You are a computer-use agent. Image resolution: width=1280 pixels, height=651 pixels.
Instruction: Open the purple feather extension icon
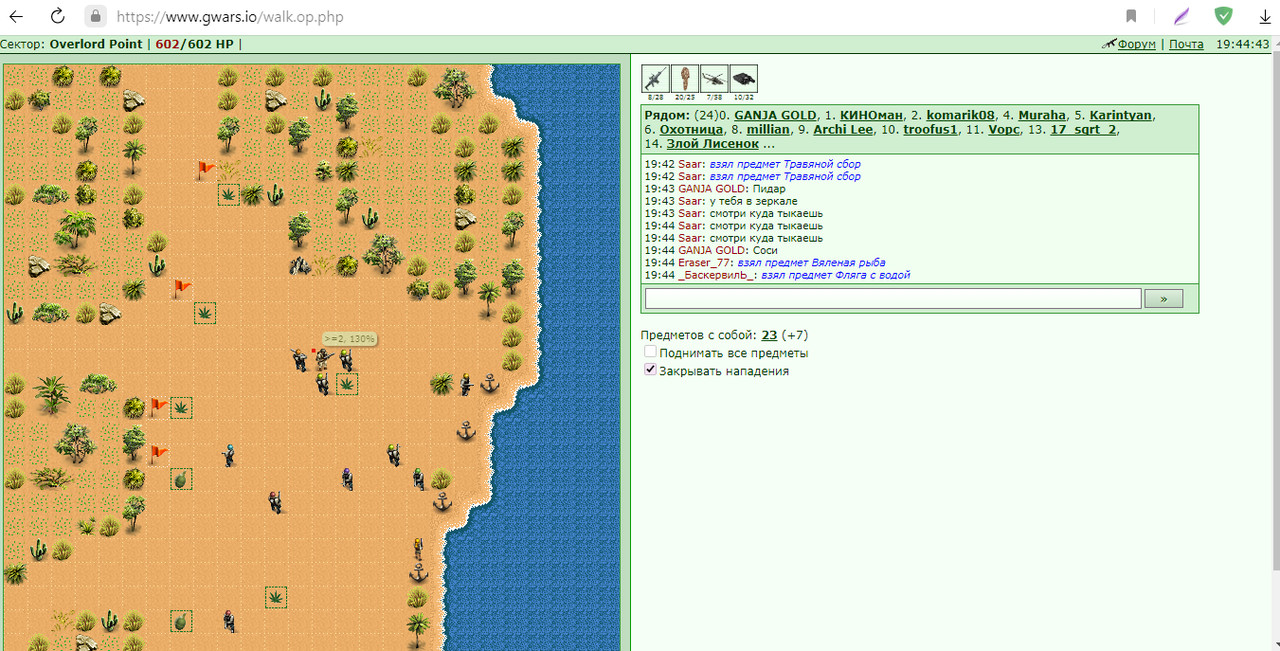1183,16
